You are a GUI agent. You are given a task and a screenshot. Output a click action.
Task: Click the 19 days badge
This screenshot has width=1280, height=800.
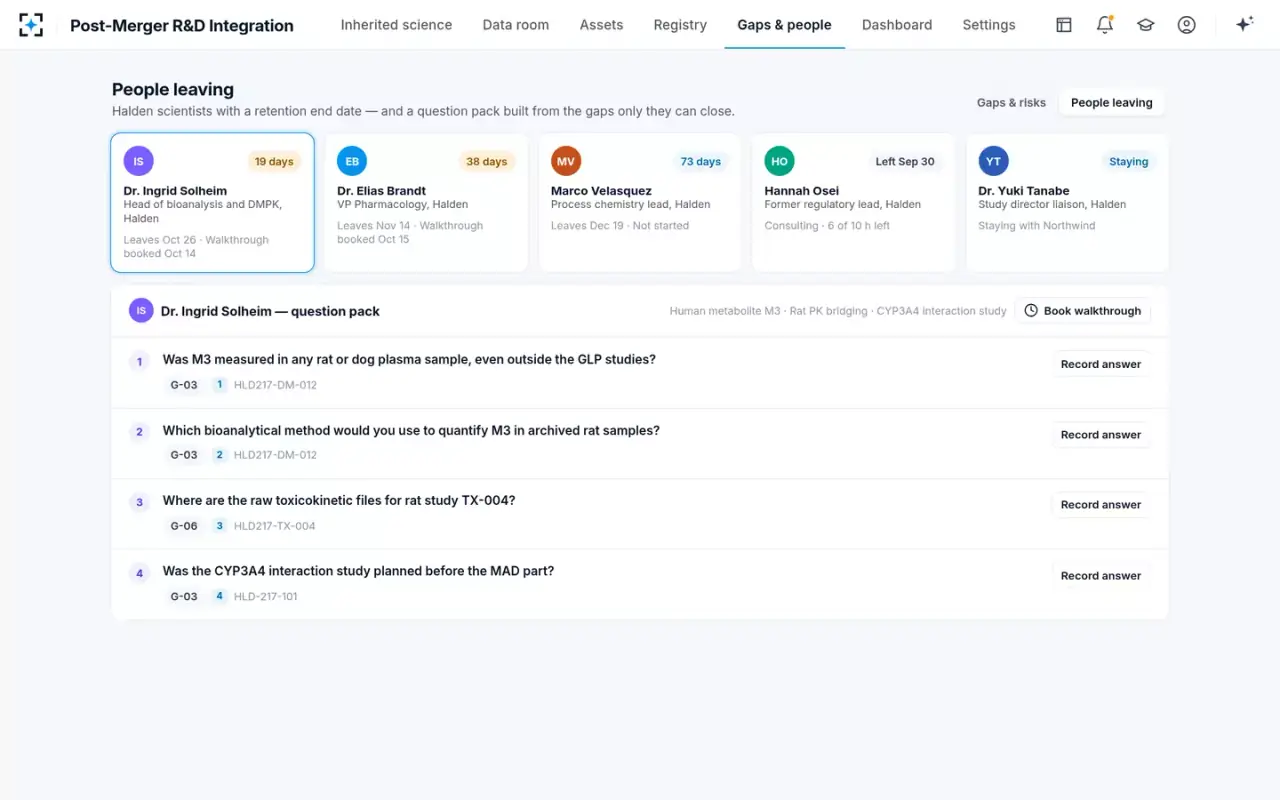(274, 162)
